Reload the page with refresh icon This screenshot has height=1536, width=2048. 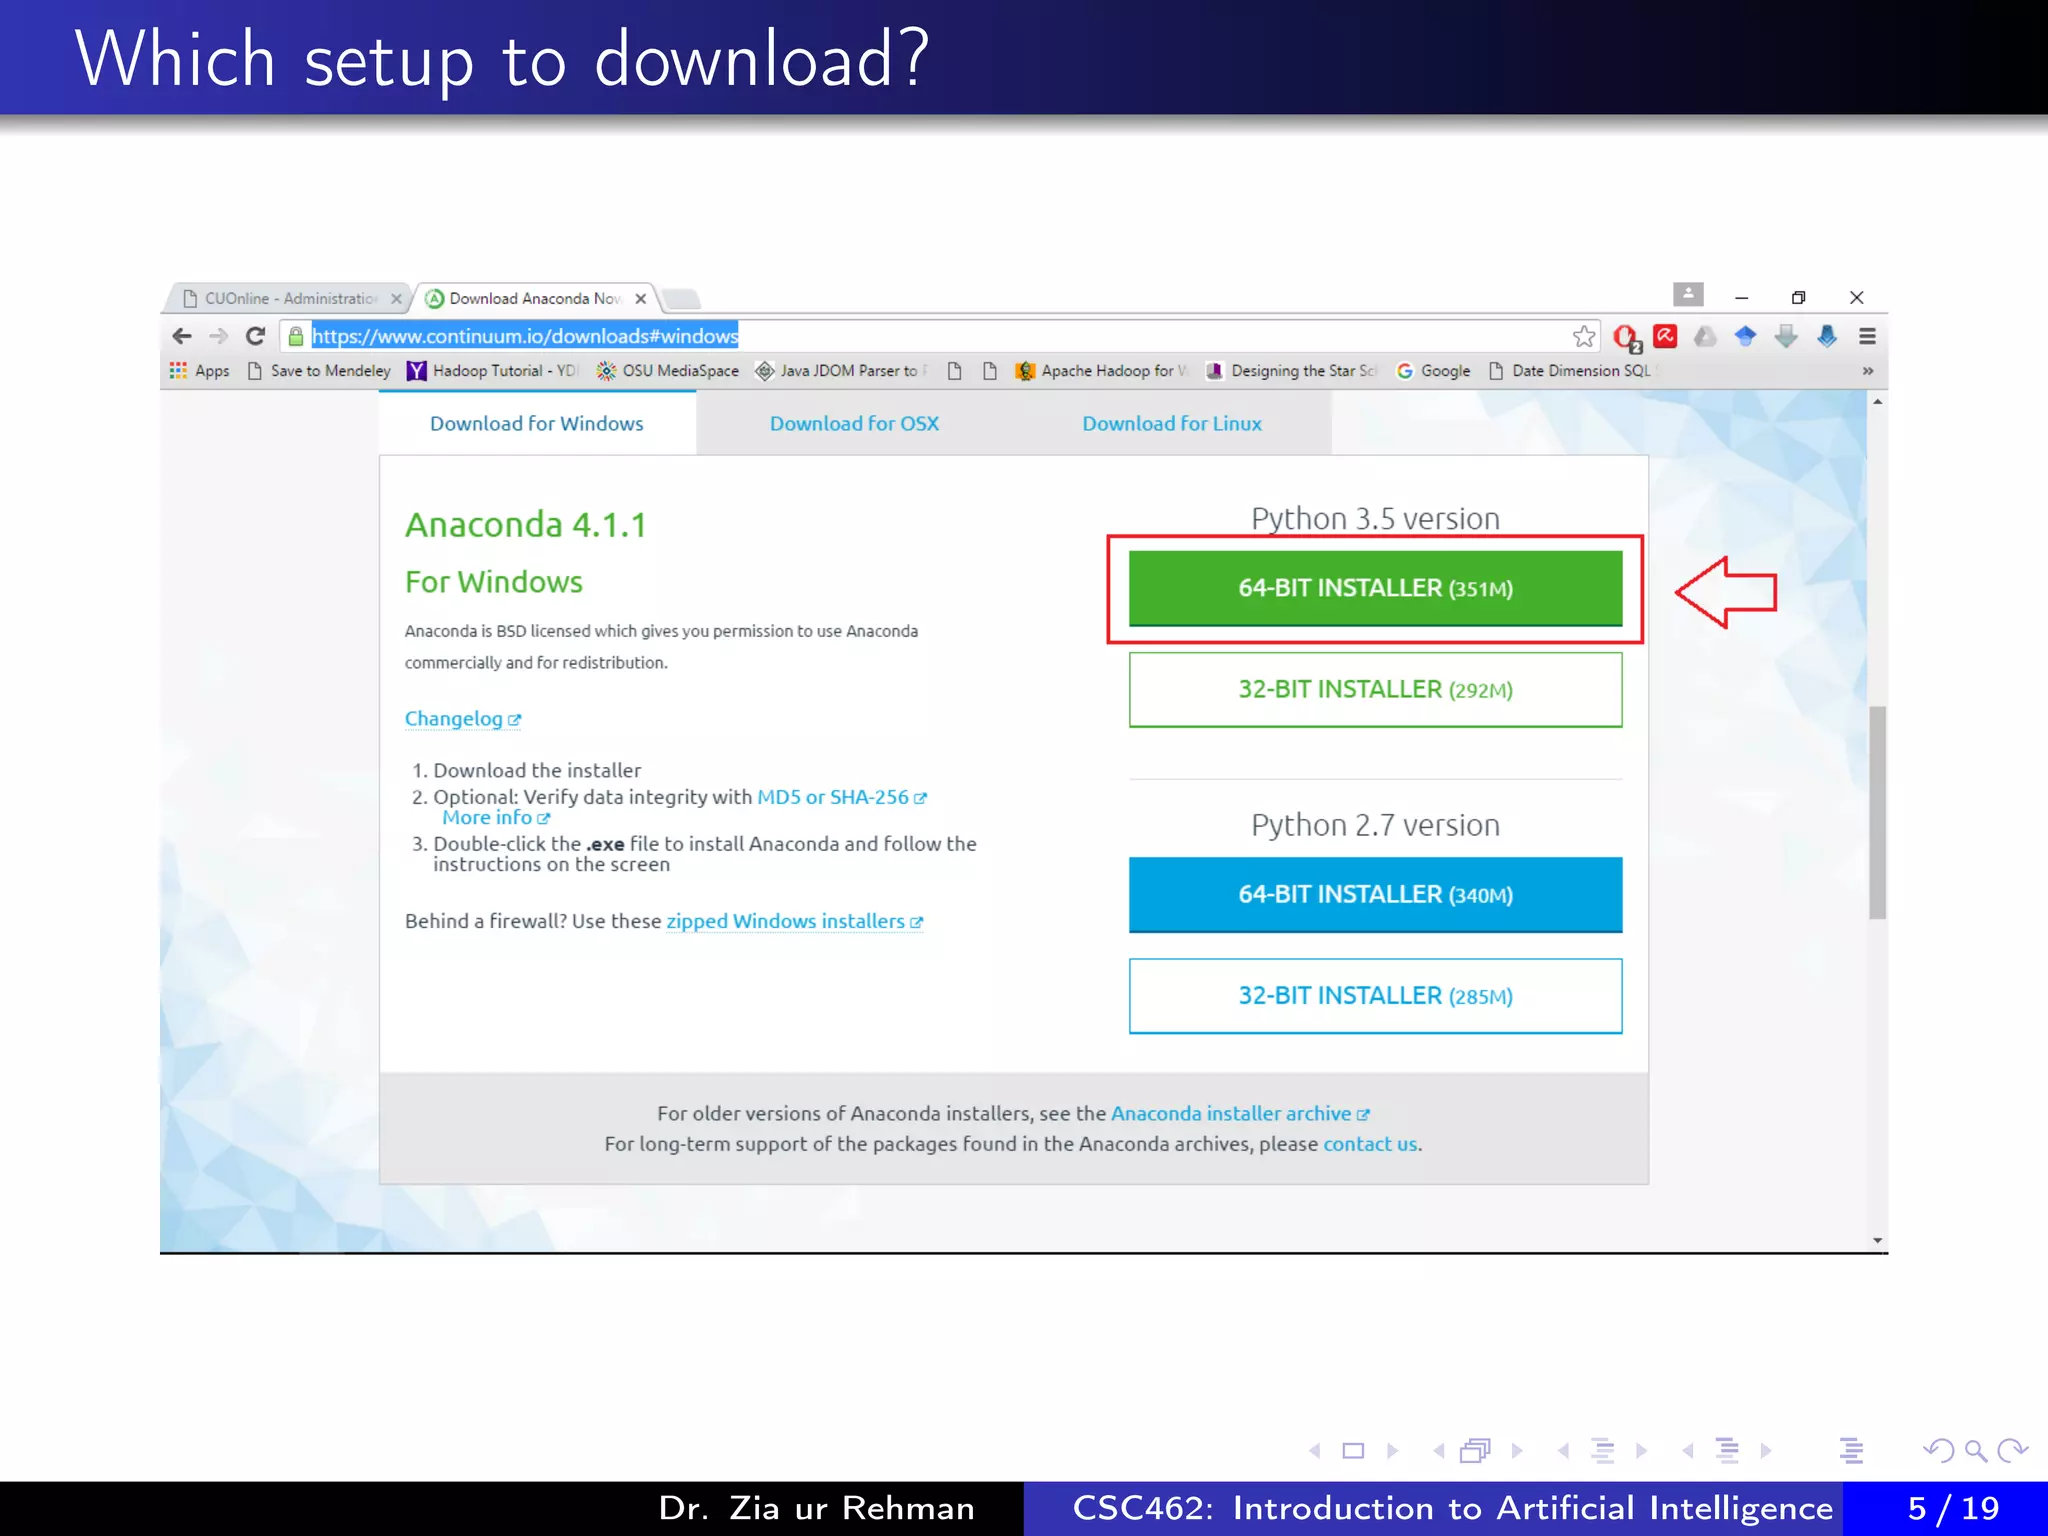[256, 336]
